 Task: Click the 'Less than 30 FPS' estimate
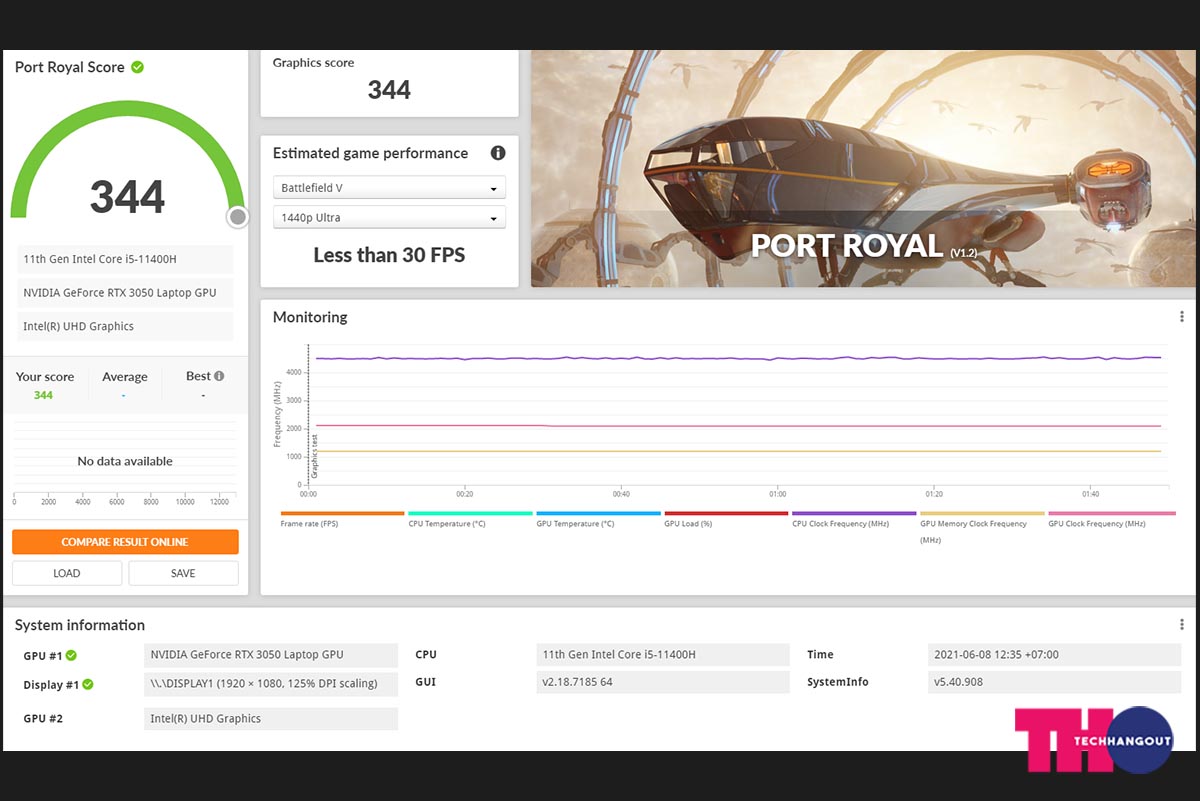click(389, 255)
